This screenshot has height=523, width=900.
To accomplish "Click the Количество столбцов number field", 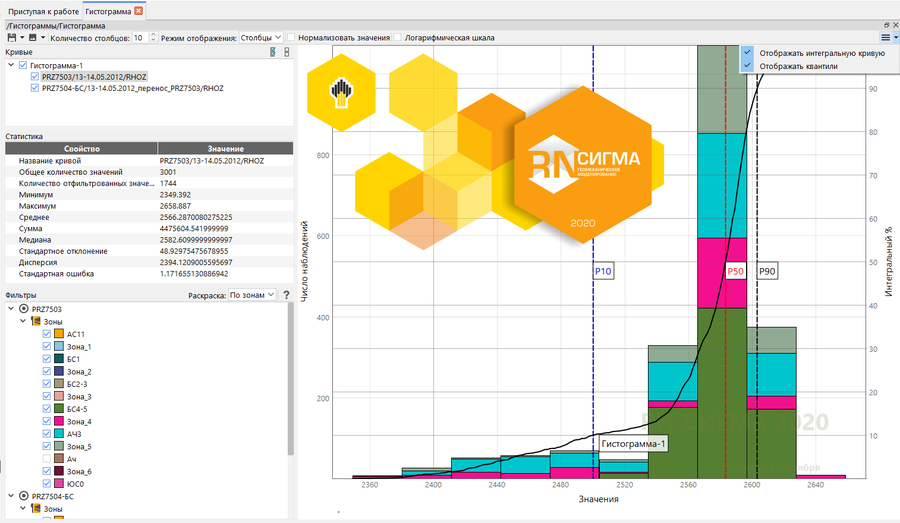I will (x=138, y=37).
